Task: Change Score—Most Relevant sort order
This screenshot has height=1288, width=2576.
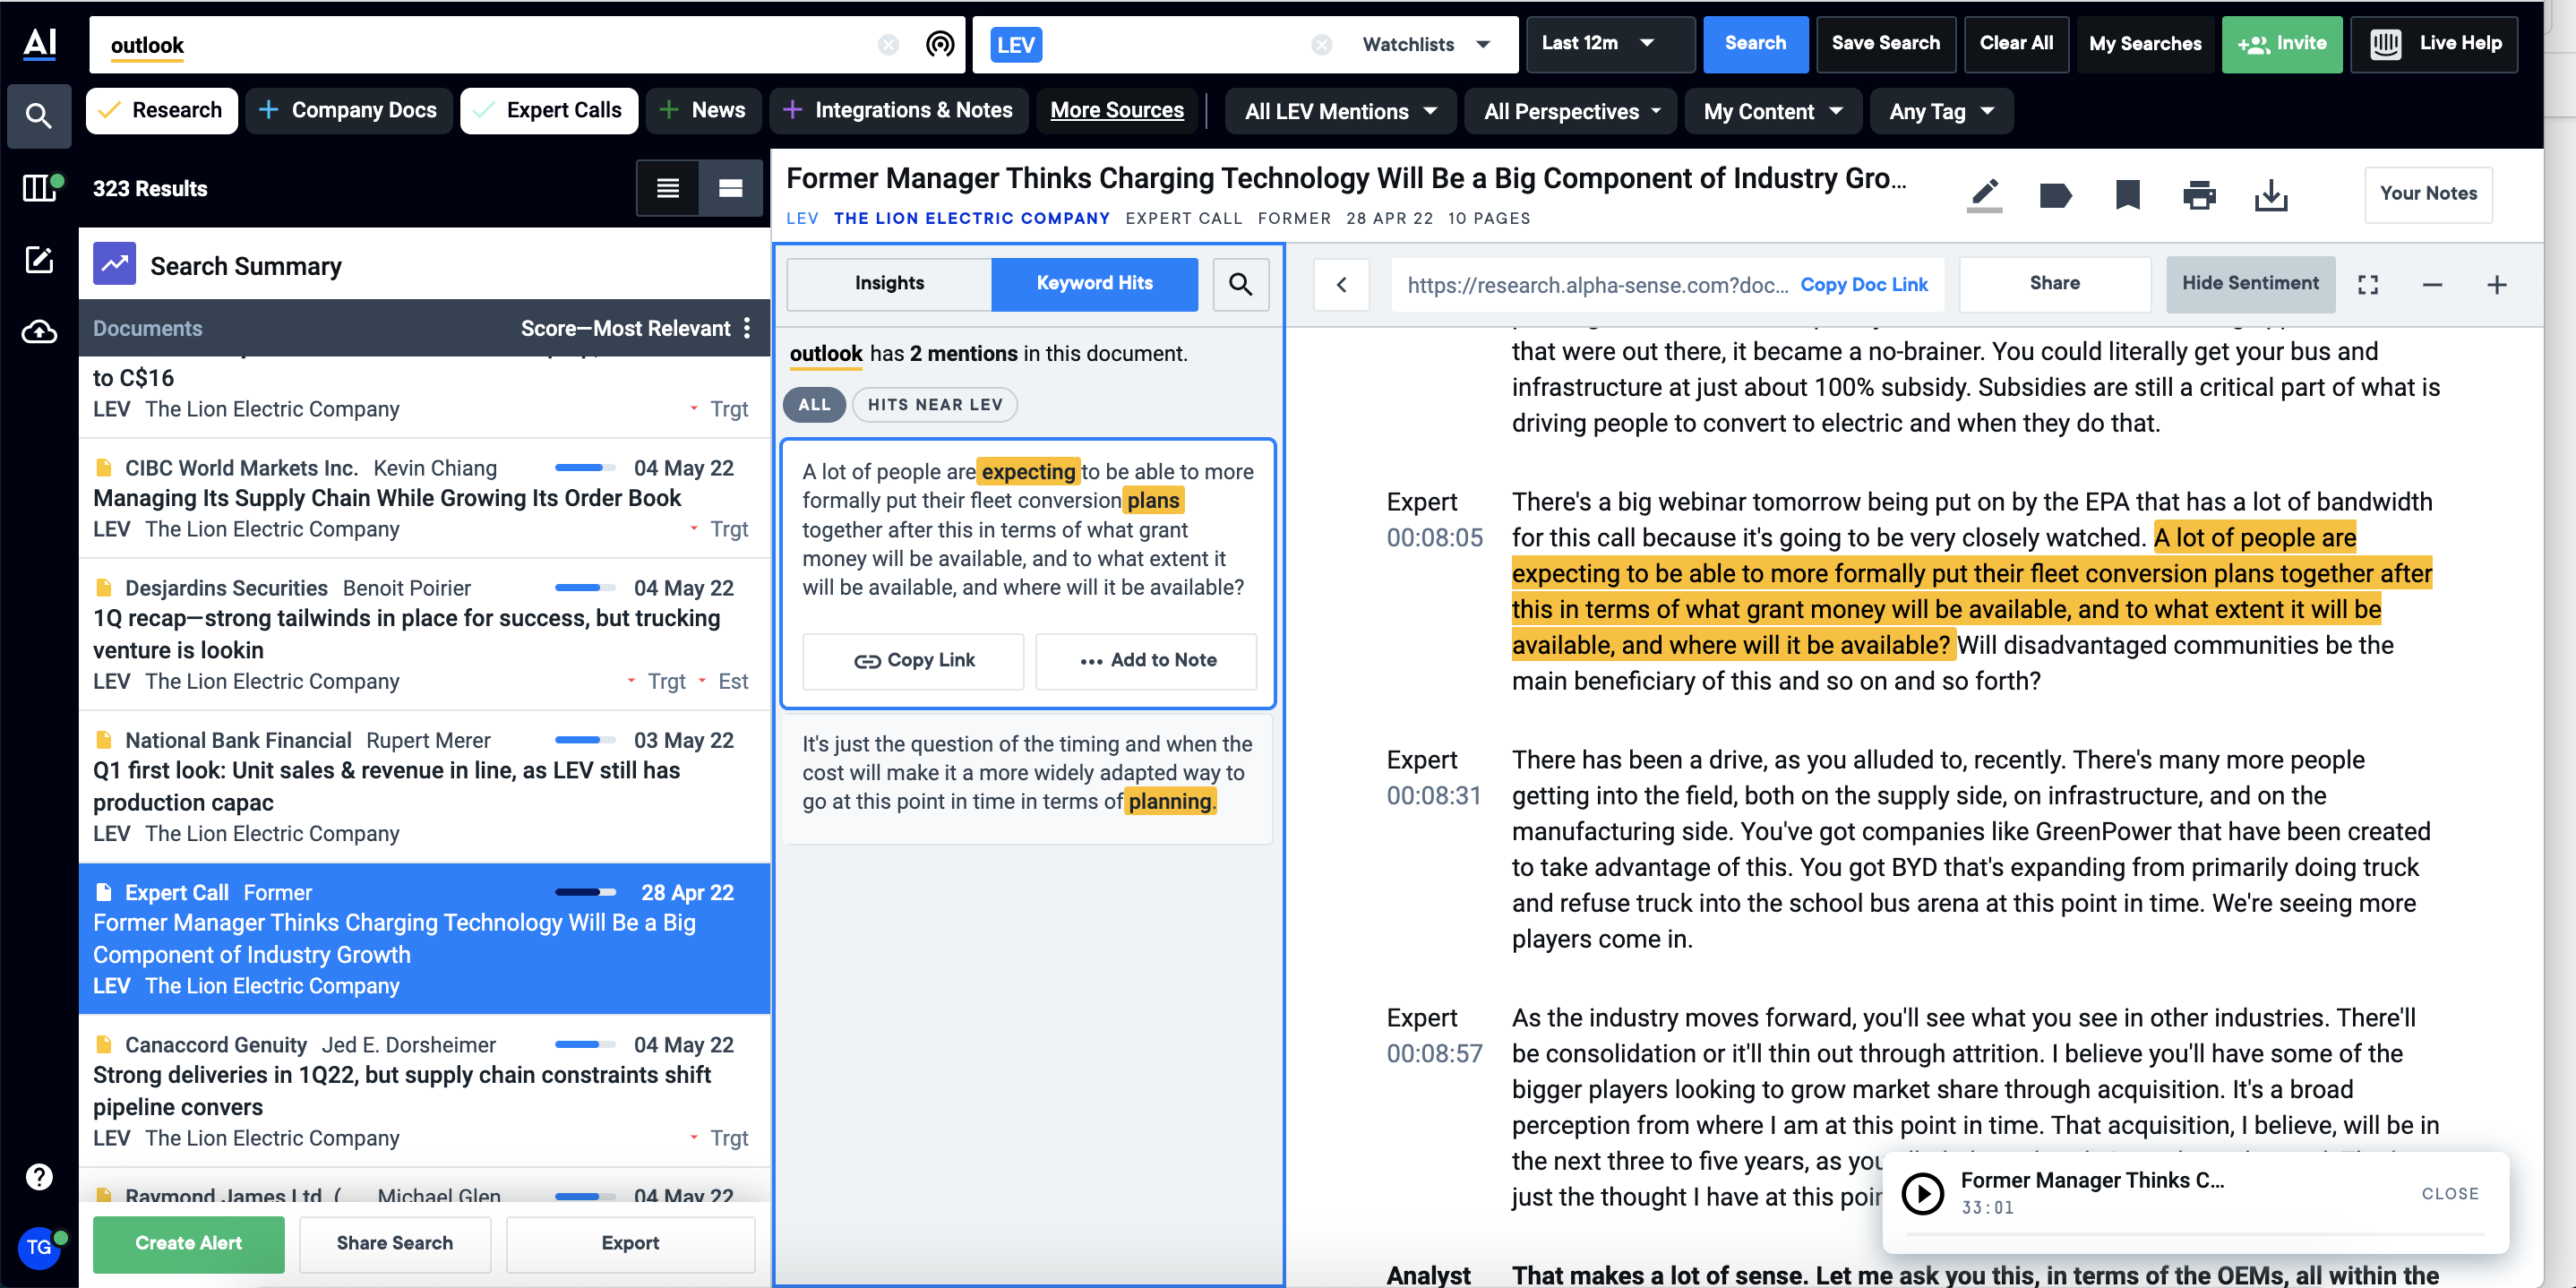Action: [626, 328]
